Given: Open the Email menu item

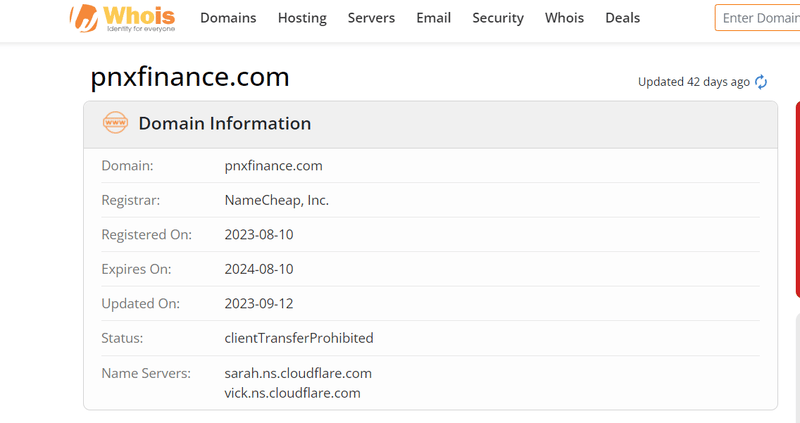Looking at the screenshot, I should [x=434, y=18].
